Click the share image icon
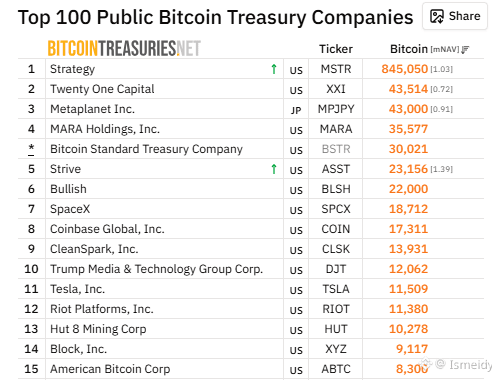500x380 pixels. coord(437,16)
